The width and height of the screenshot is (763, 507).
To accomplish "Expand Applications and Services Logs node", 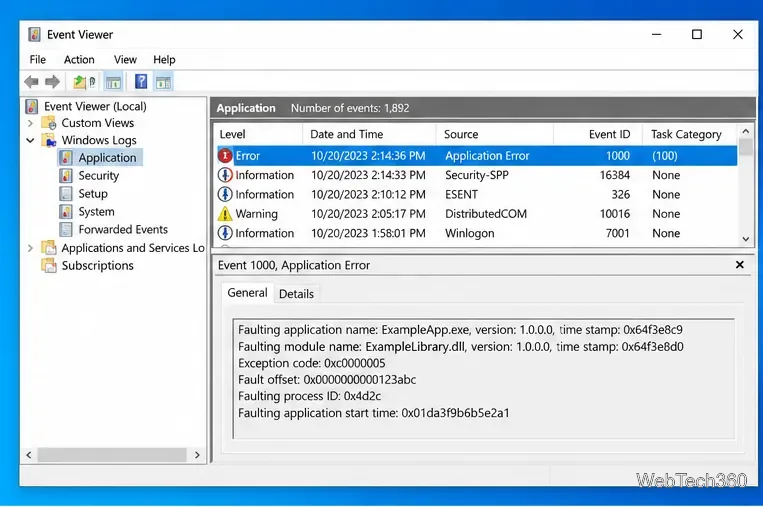I will click(x=30, y=248).
